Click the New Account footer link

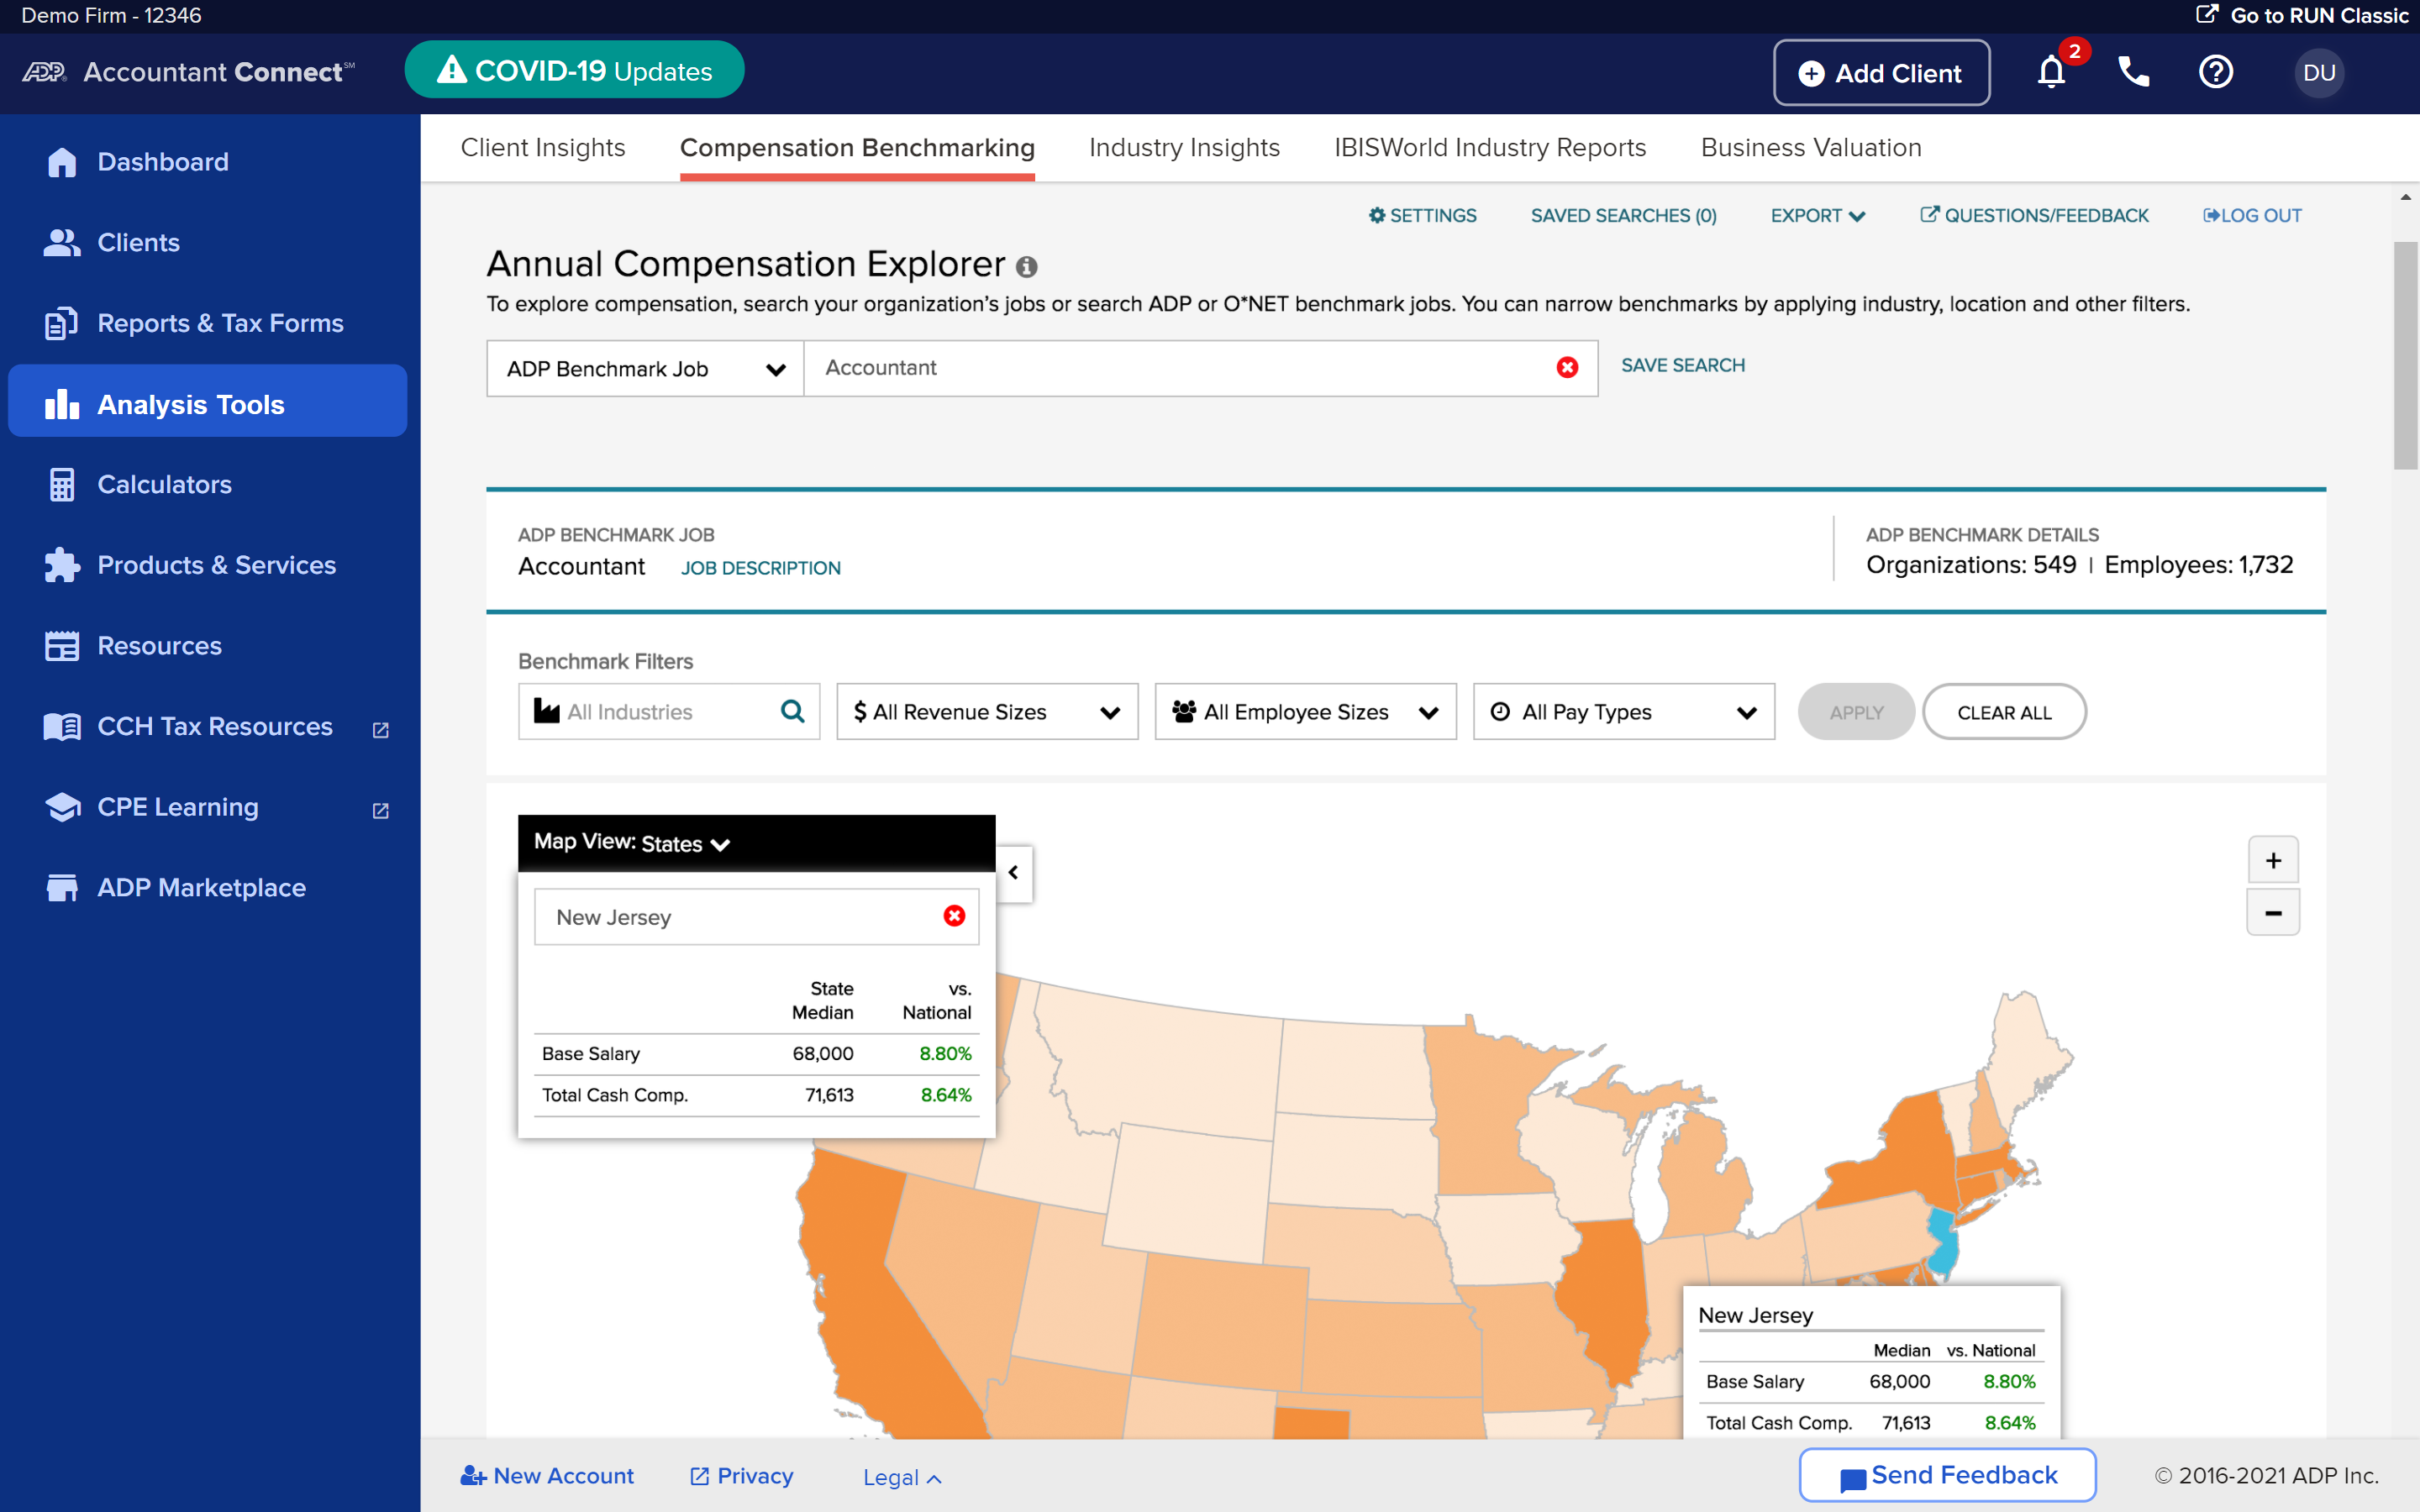point(547,1476)
